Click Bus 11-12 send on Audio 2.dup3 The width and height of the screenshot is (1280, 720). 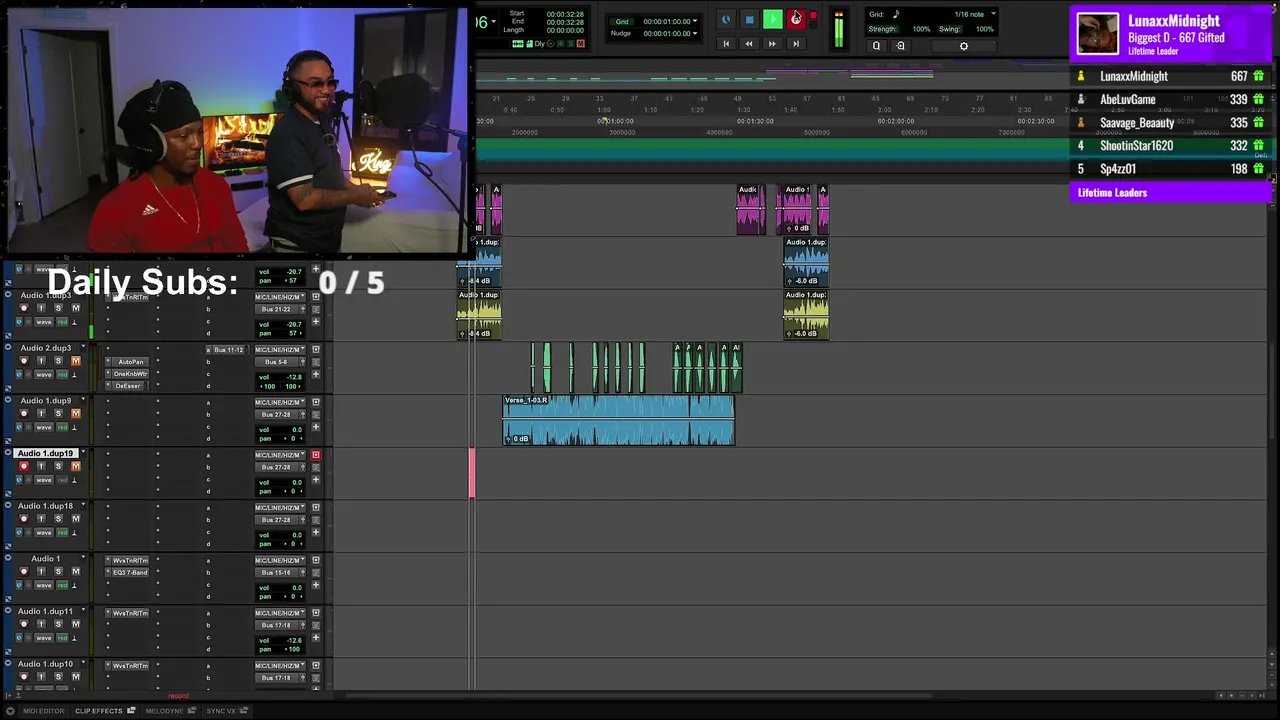[x=229, y=350]
